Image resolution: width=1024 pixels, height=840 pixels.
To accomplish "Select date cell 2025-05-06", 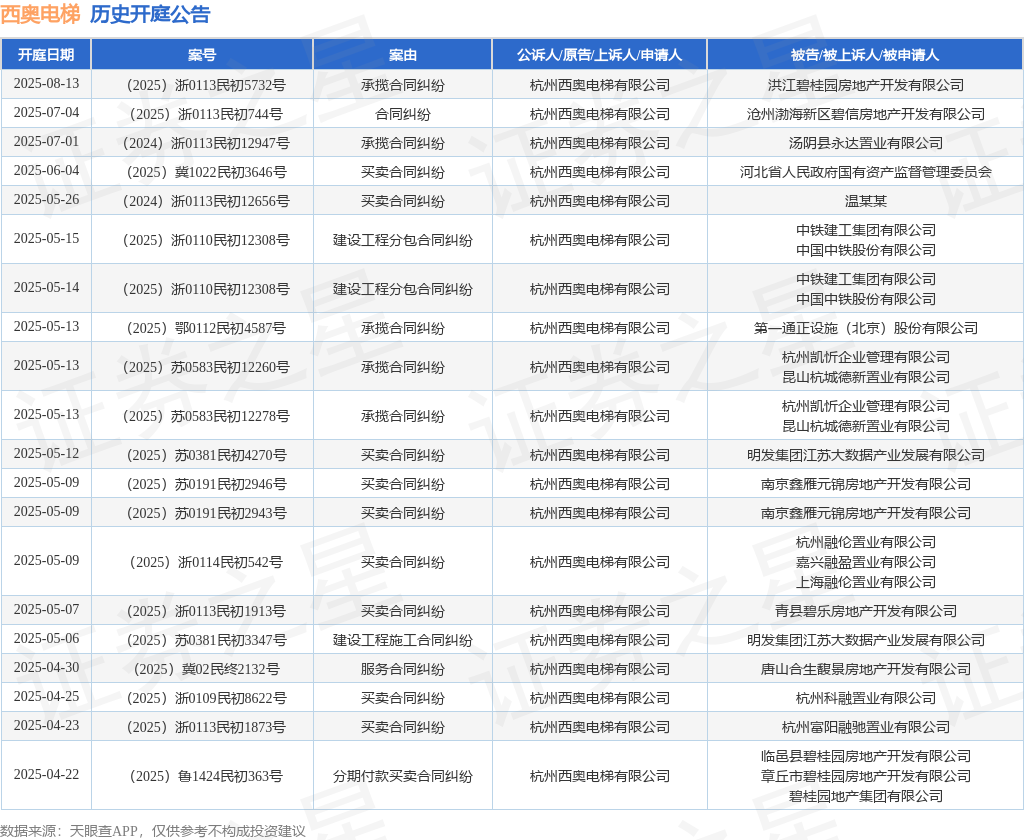I will [x=46, y=638].
